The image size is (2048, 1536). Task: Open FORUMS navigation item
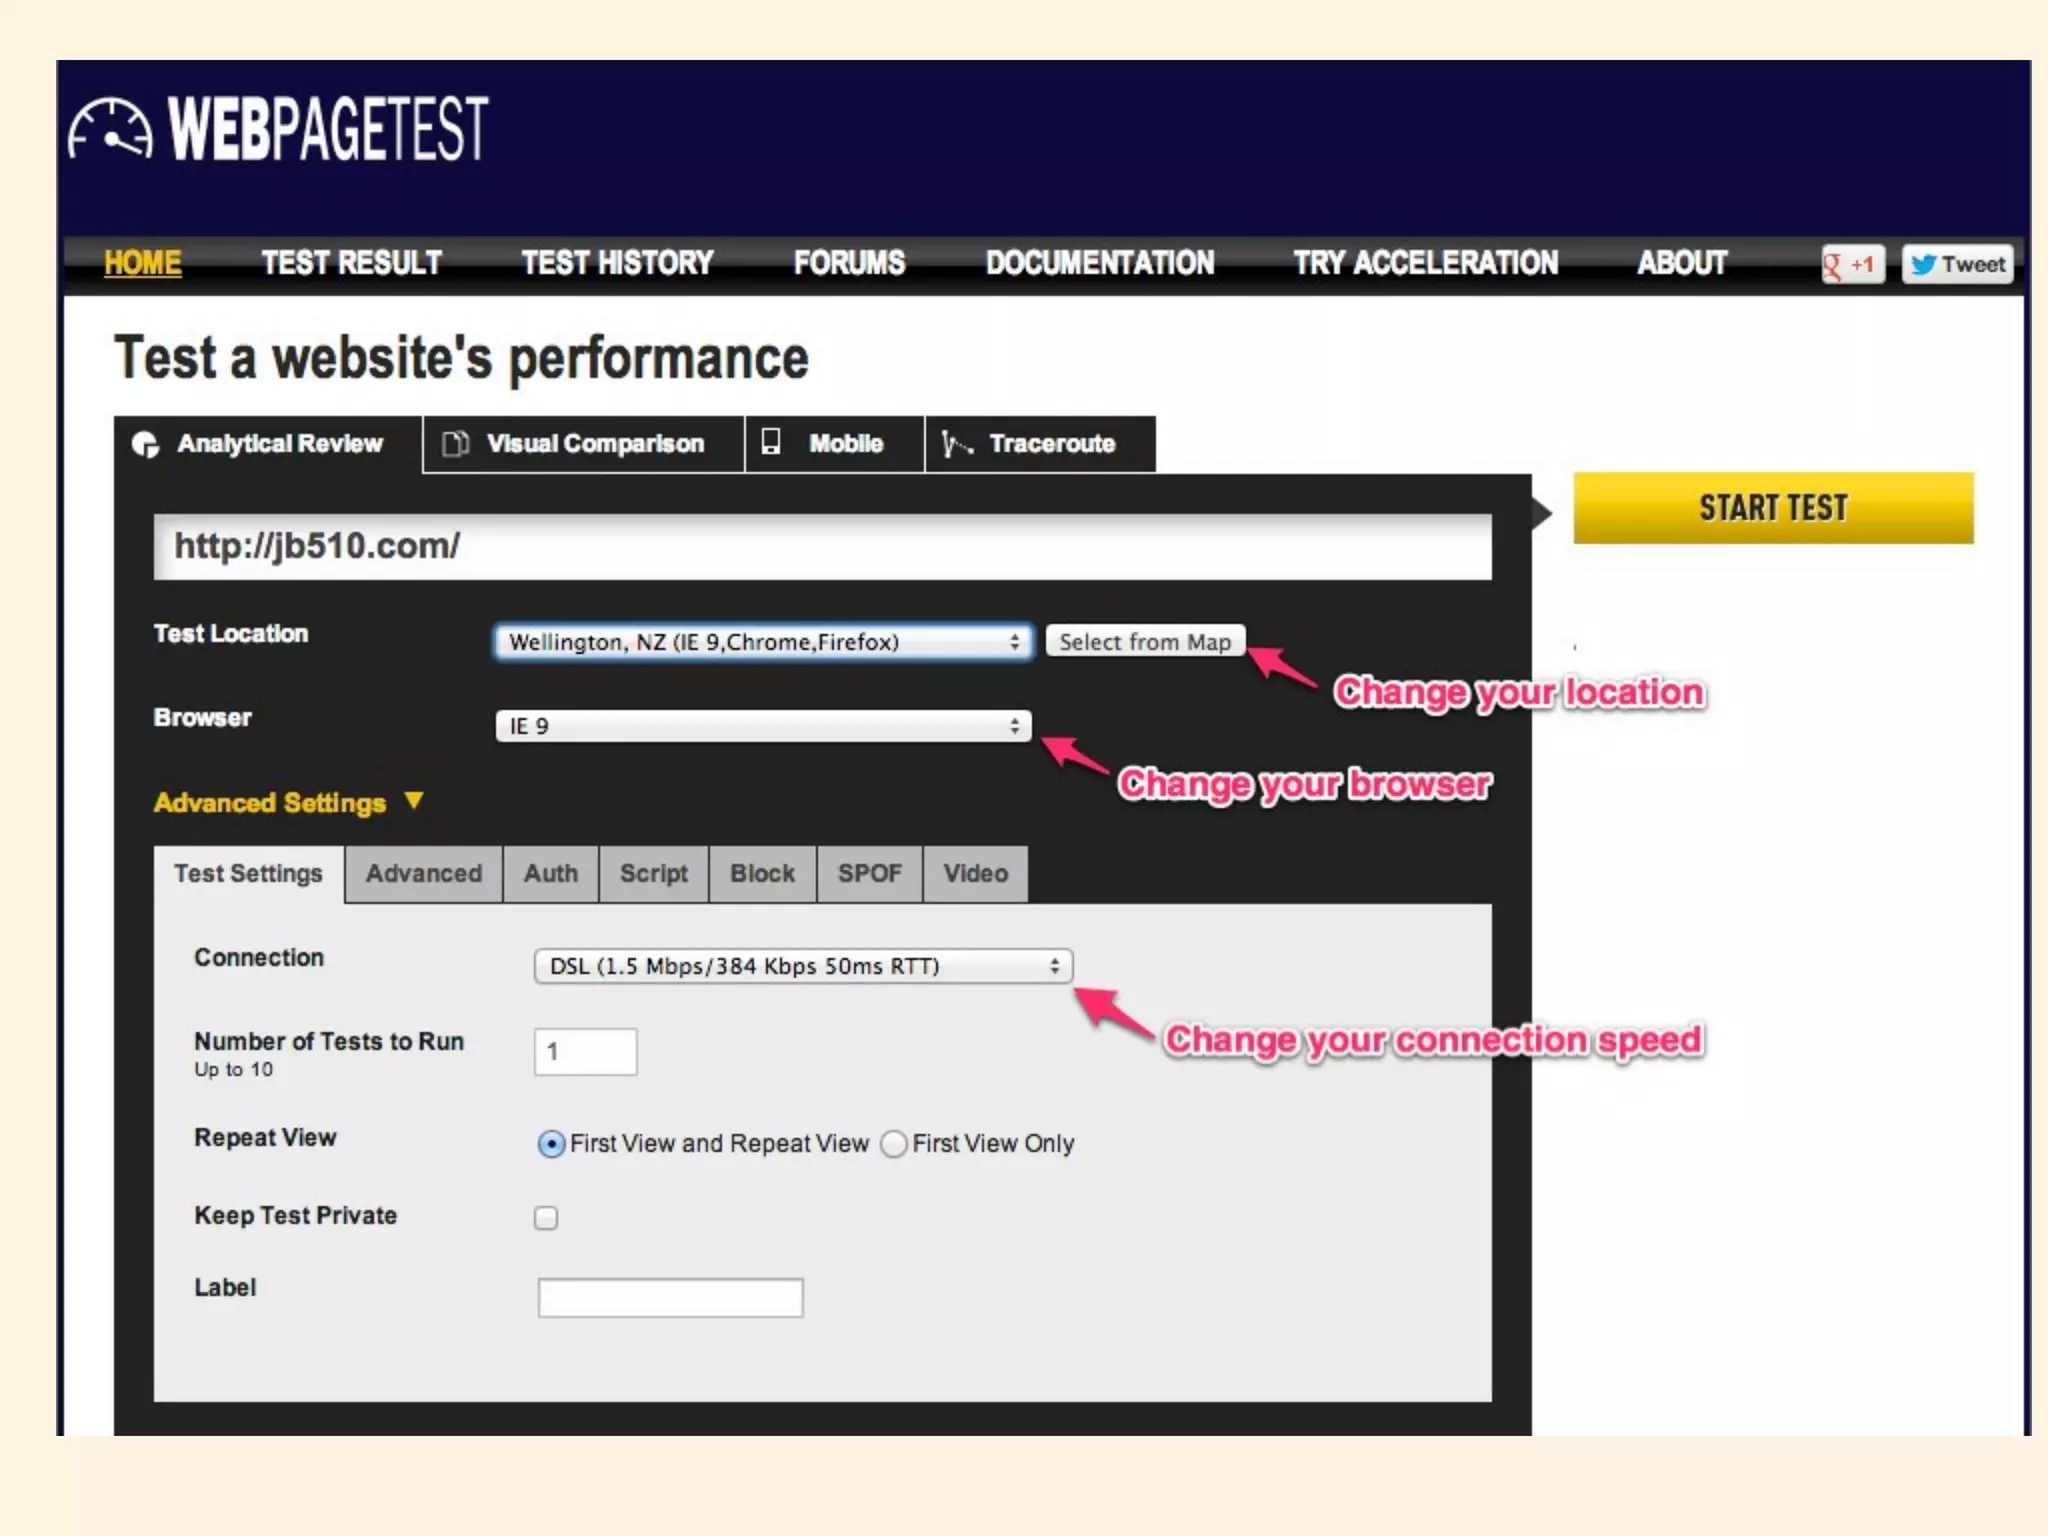point(849,263)
